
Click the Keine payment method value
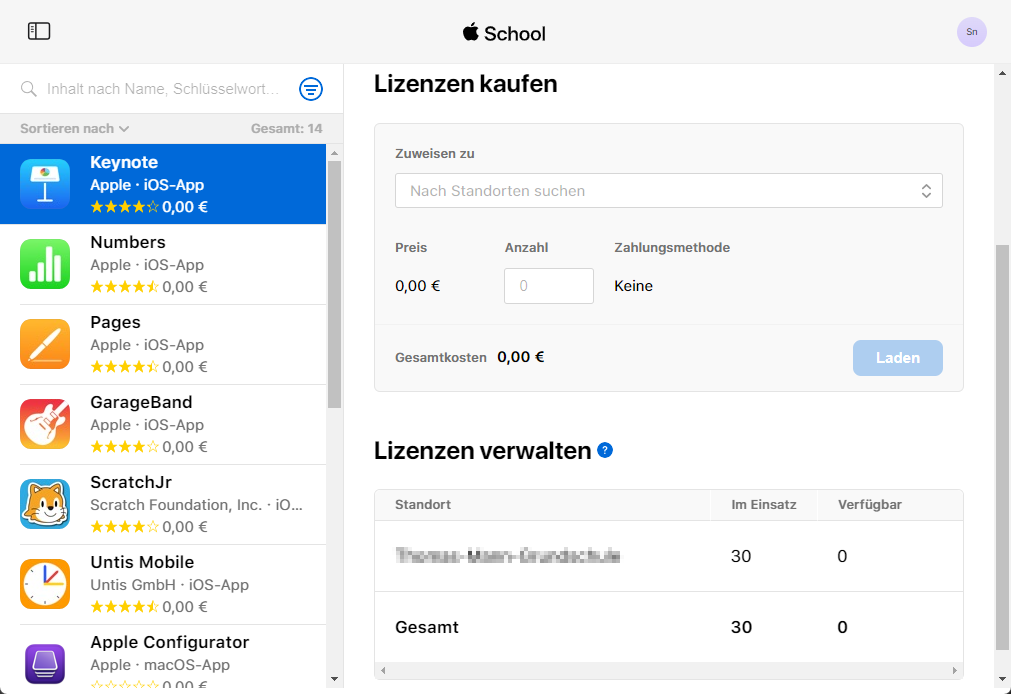pyautogui.click(x=633, y=286)
